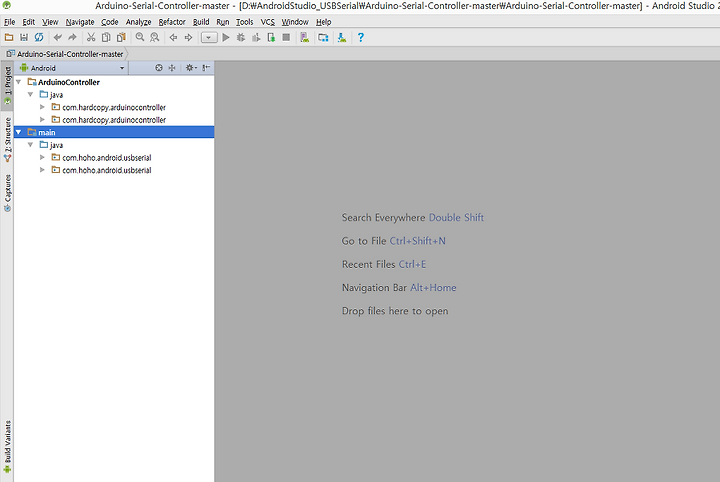Collapse the ArduinoController module node
Viewport: 720px width, 482px height.
[x=19, y=82]
